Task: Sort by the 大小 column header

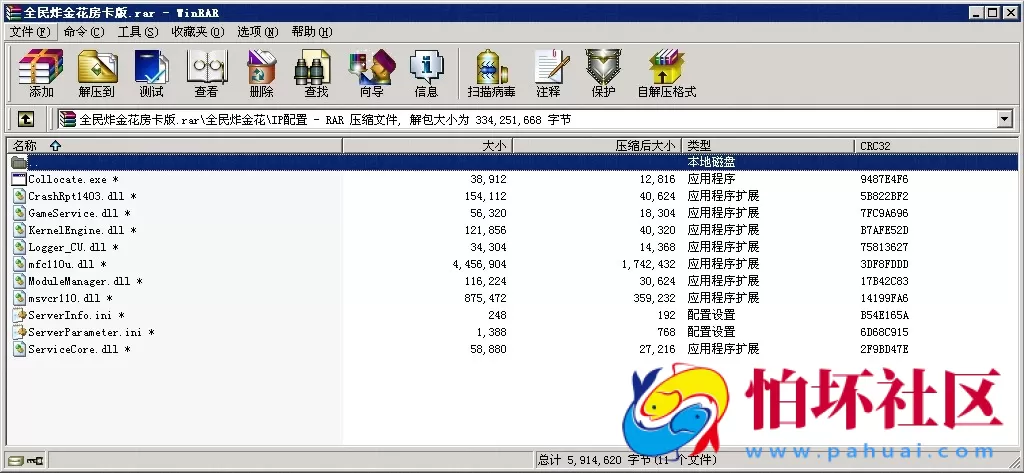Action: pyautogui.click(x=427, y=146)
